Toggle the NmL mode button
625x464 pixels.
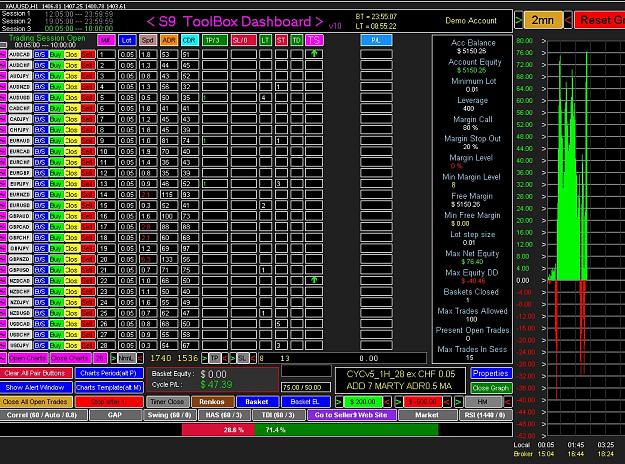pyautogui.click(x=127, y=358)
